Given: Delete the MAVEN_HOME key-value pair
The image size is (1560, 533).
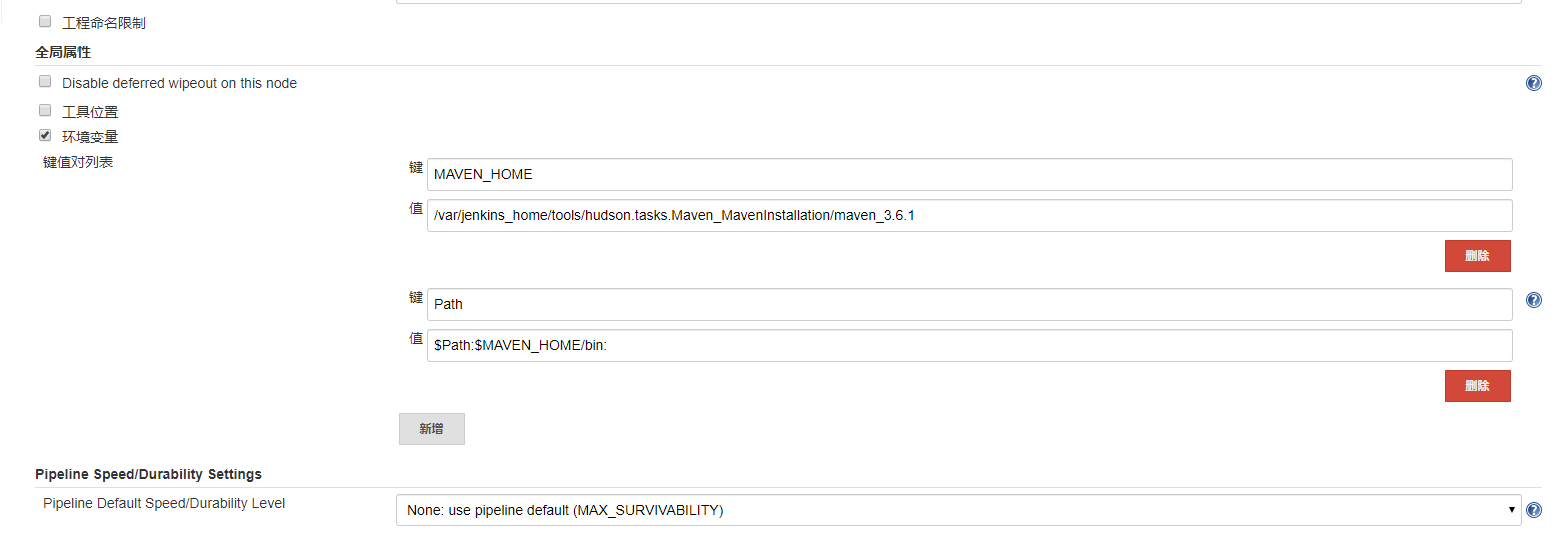Looking at the screenshot, I should tap(1477, 256).
